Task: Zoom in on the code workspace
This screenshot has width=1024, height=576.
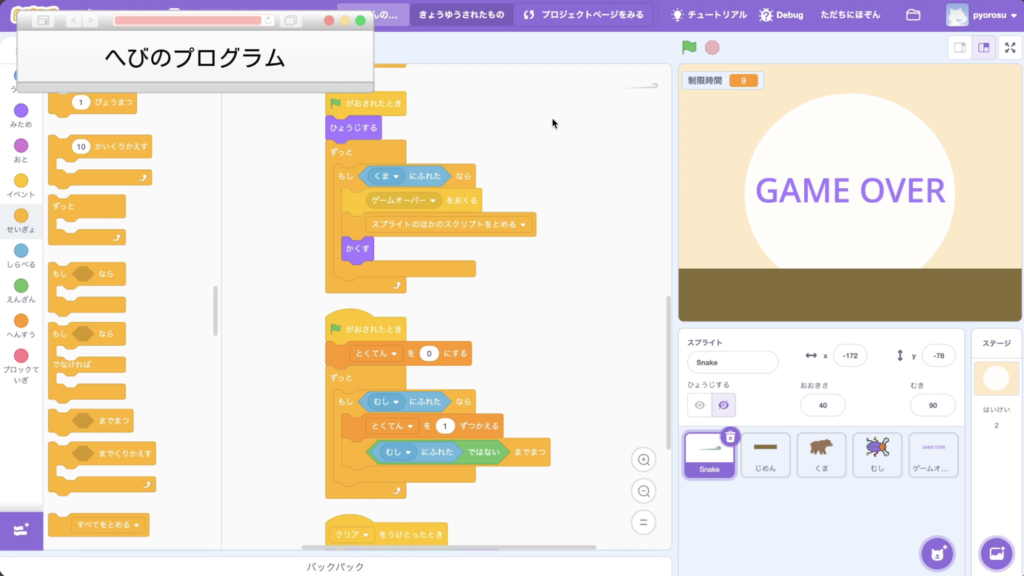Action: [x=645, y=460]
